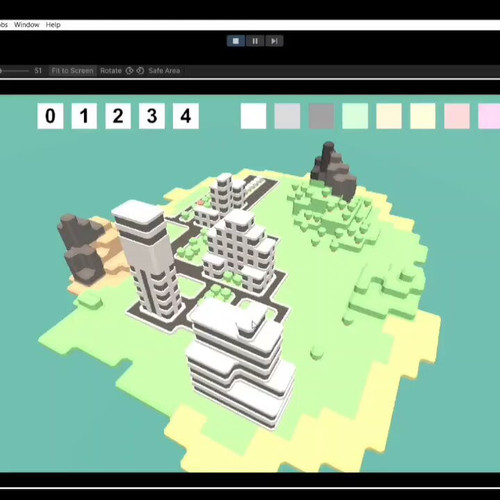Select tile button 0
This screenshot has width=500, height=500.
click(x=50, y=116)
